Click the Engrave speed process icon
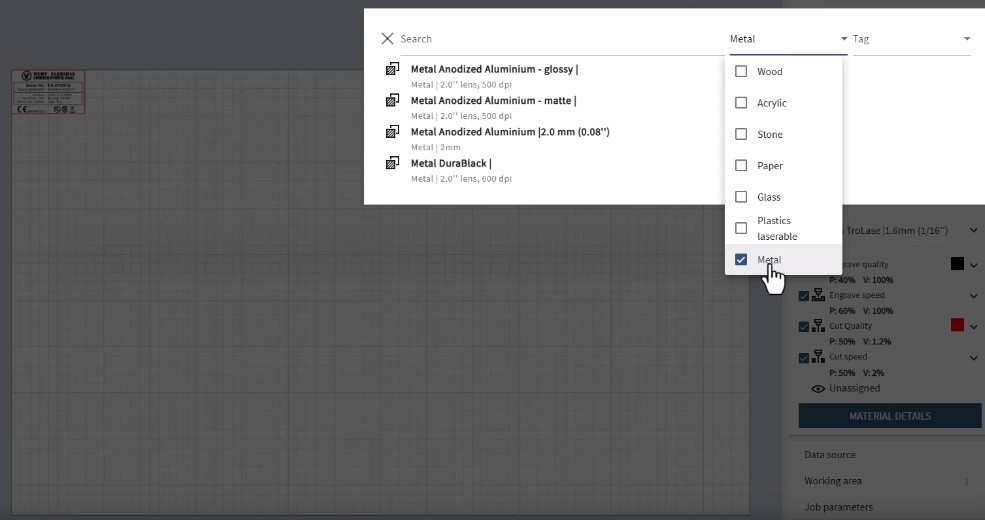The width and height of the screenshot is (985, 520). (x=819, y=296)
